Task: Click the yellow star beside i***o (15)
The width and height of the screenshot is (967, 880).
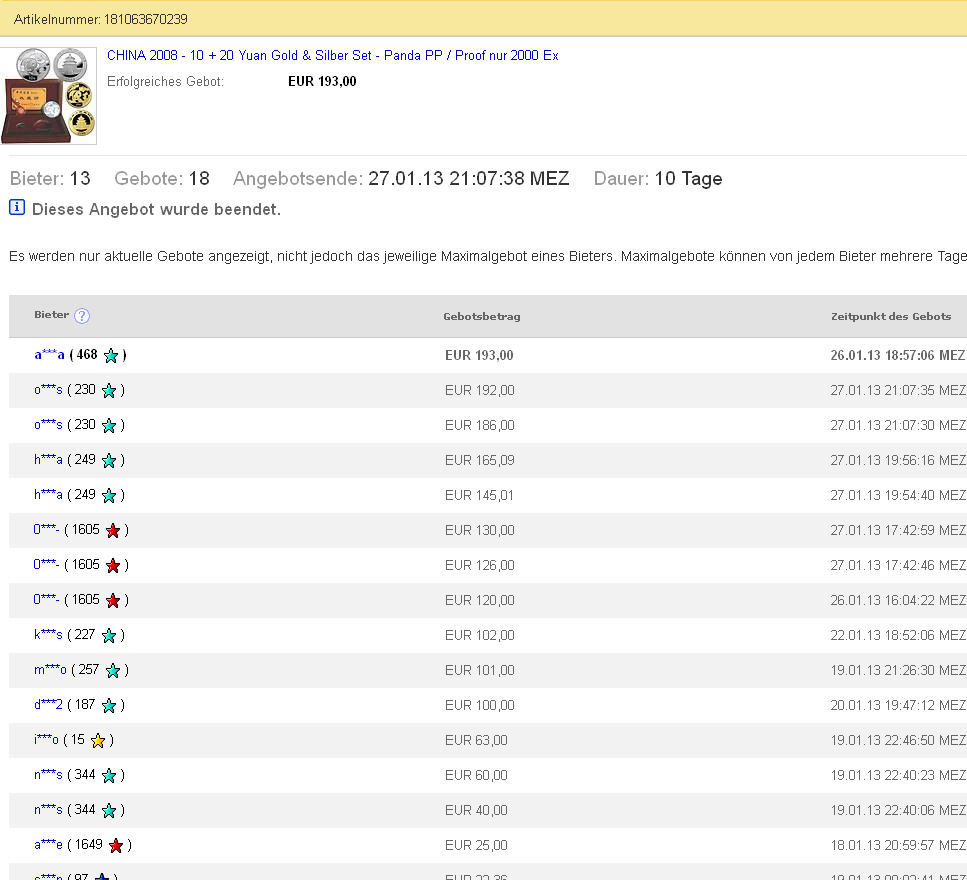Action: point(98,740)
